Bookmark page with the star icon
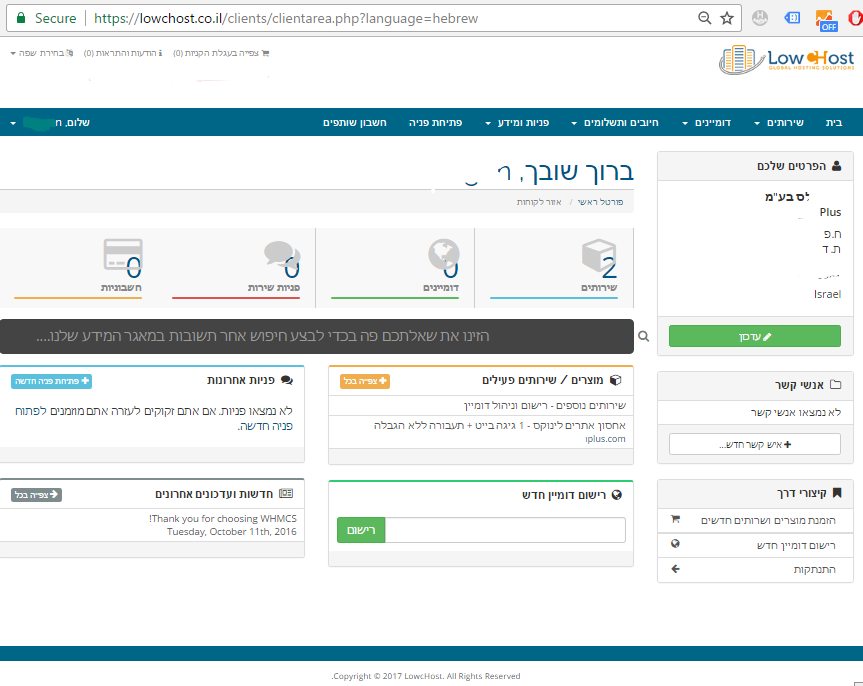Image resolution: width=863 pixels, height=686 pixels. click(727, 18)
